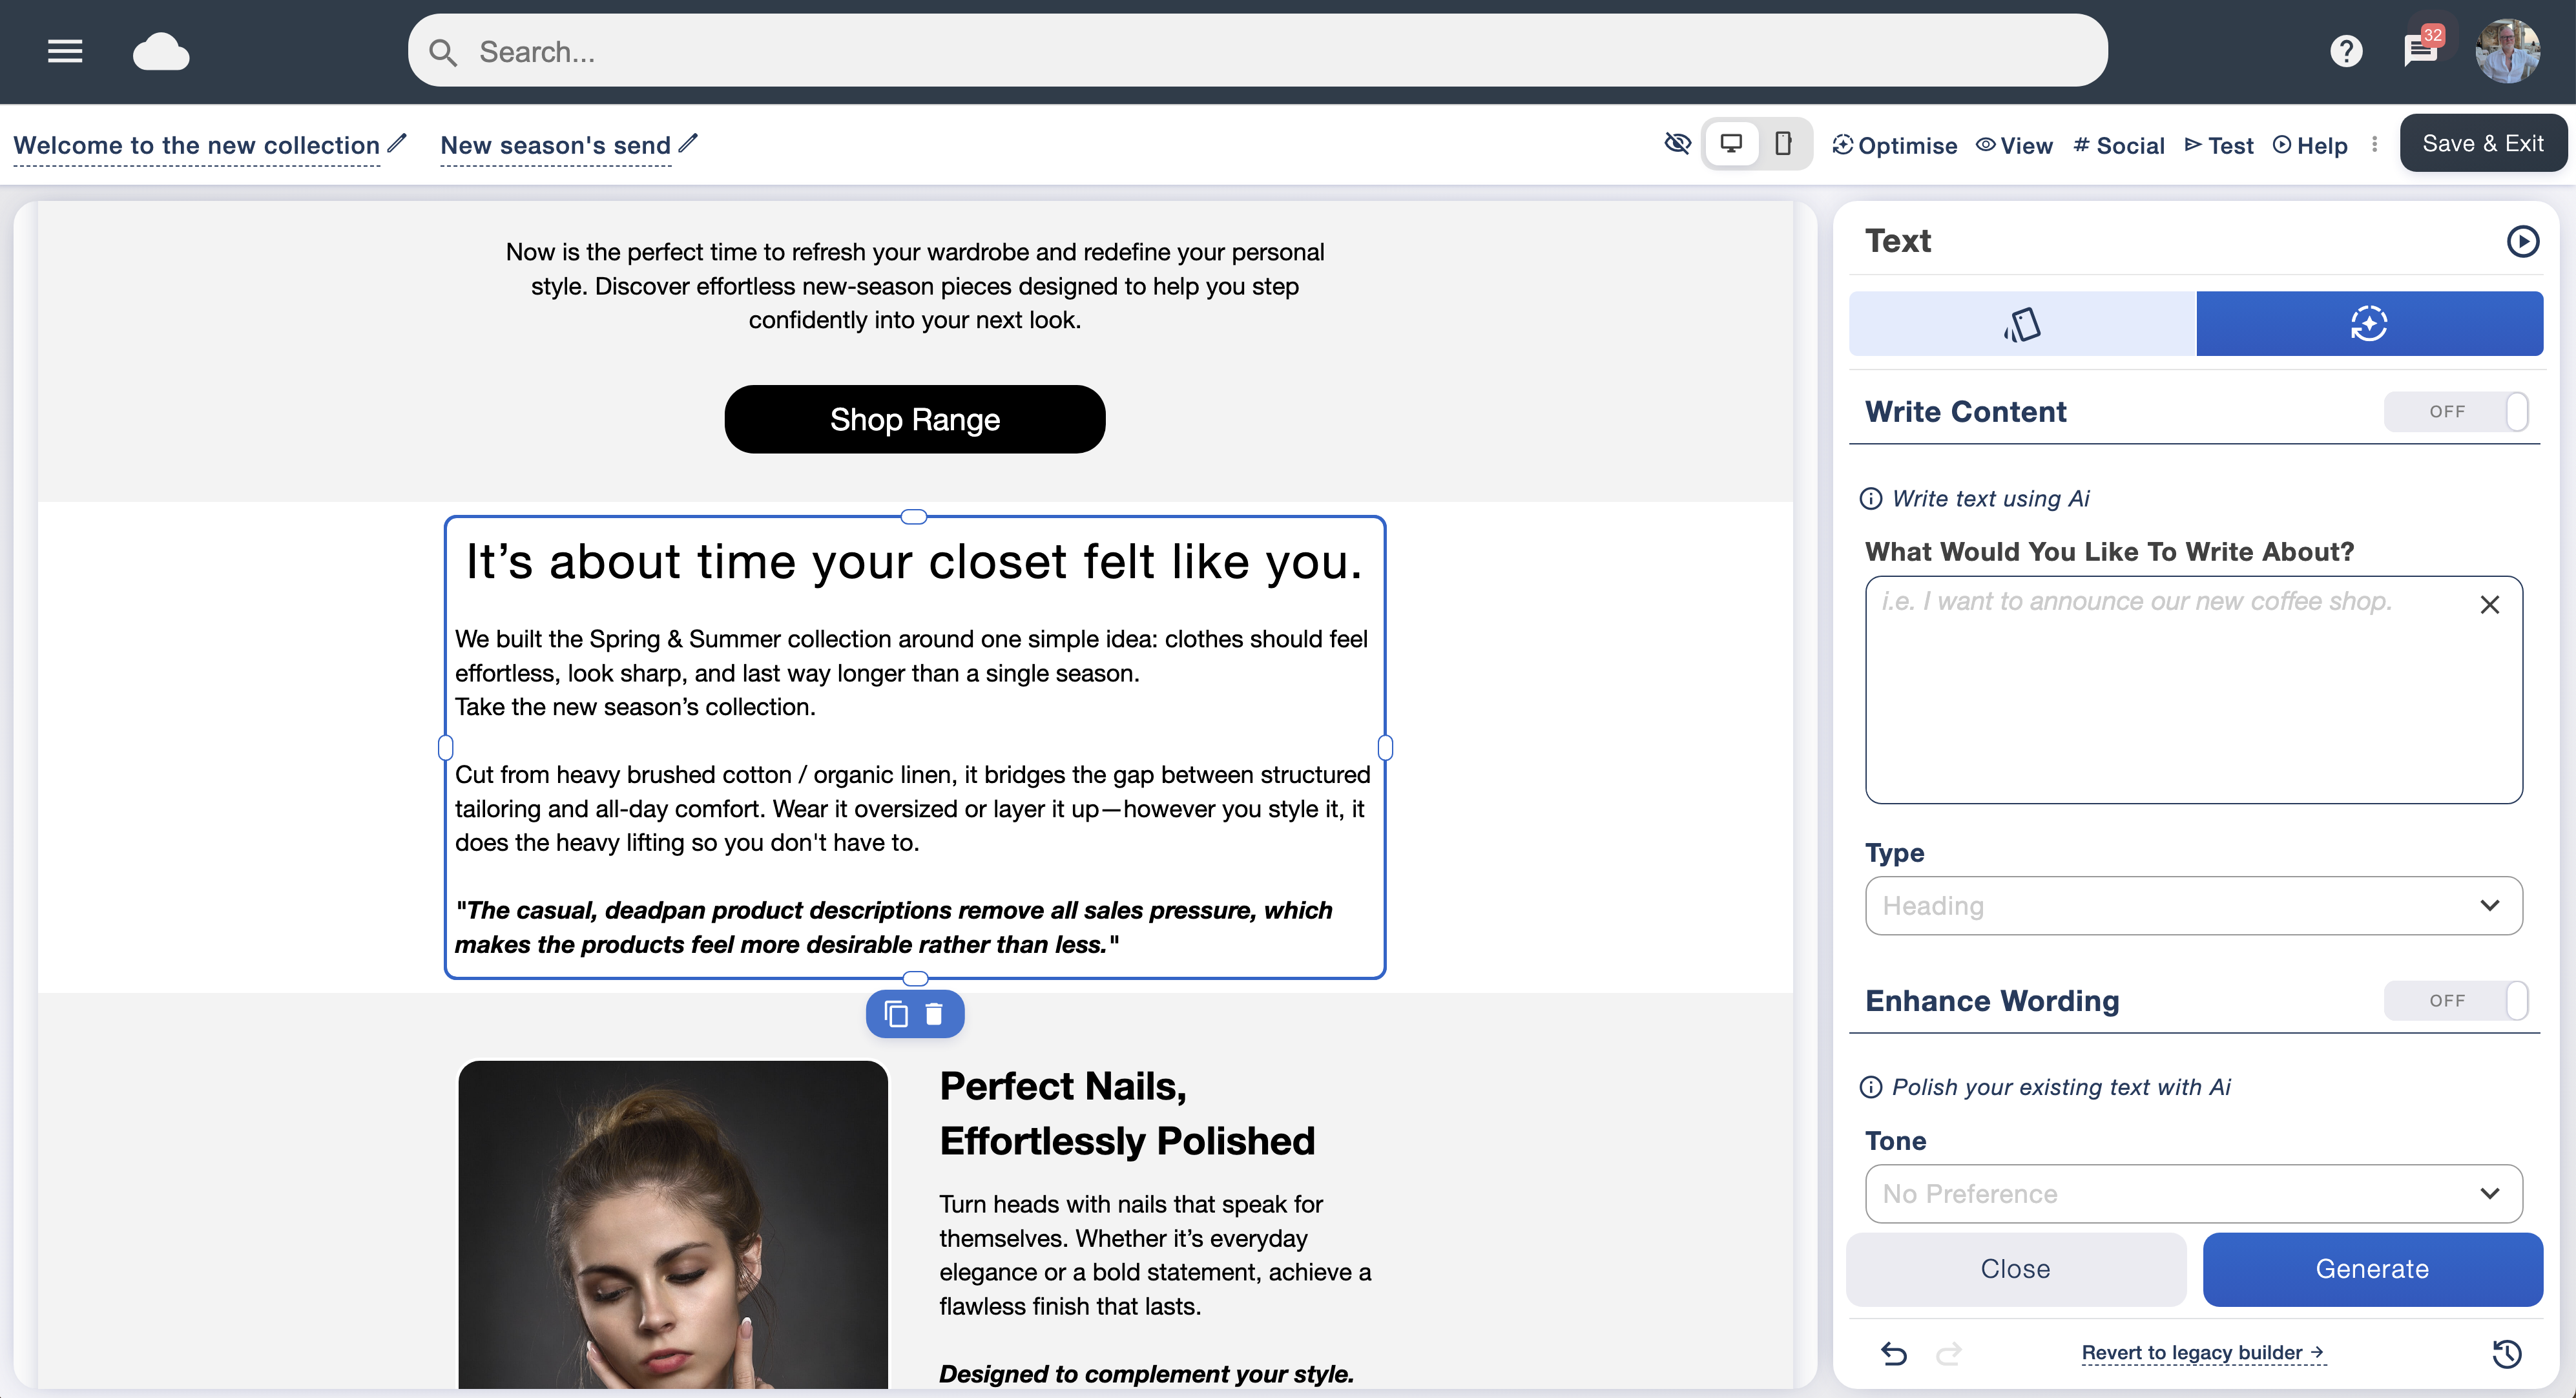The image size is (2576, 1398).
Task: Open the version history clock icon
Action: 2506,1354
